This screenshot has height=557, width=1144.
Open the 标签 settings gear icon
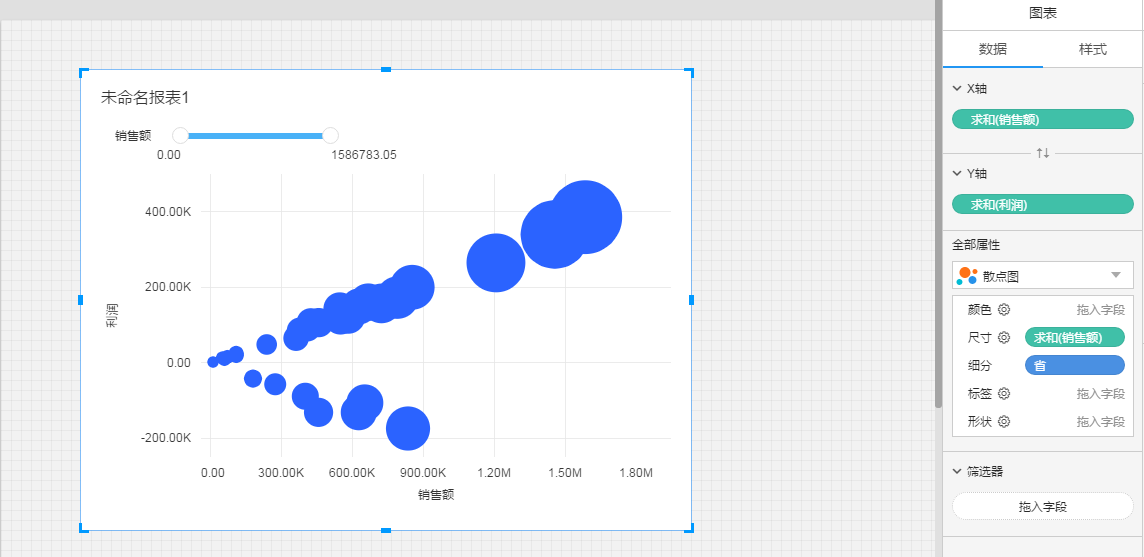point(1004,393)
